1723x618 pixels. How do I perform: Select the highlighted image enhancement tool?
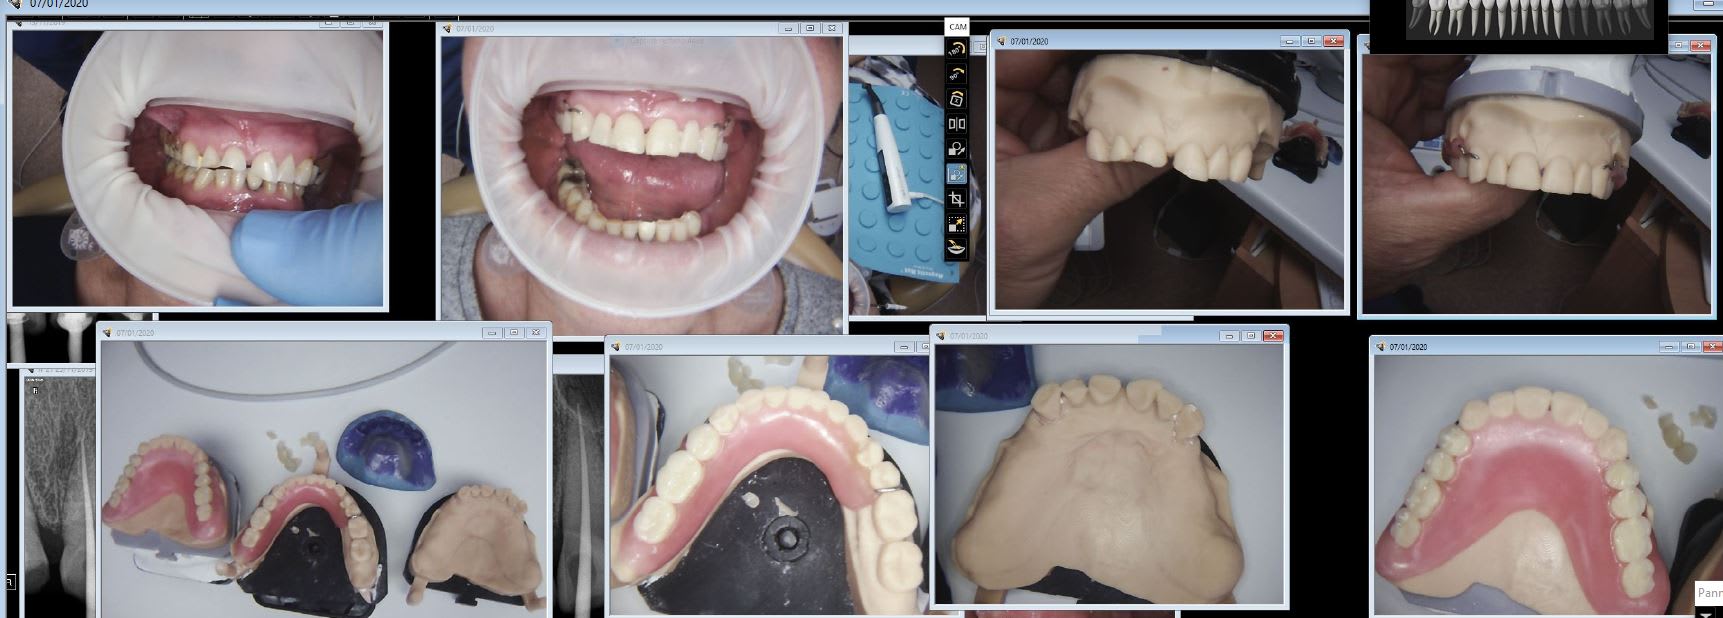point(957,174)
